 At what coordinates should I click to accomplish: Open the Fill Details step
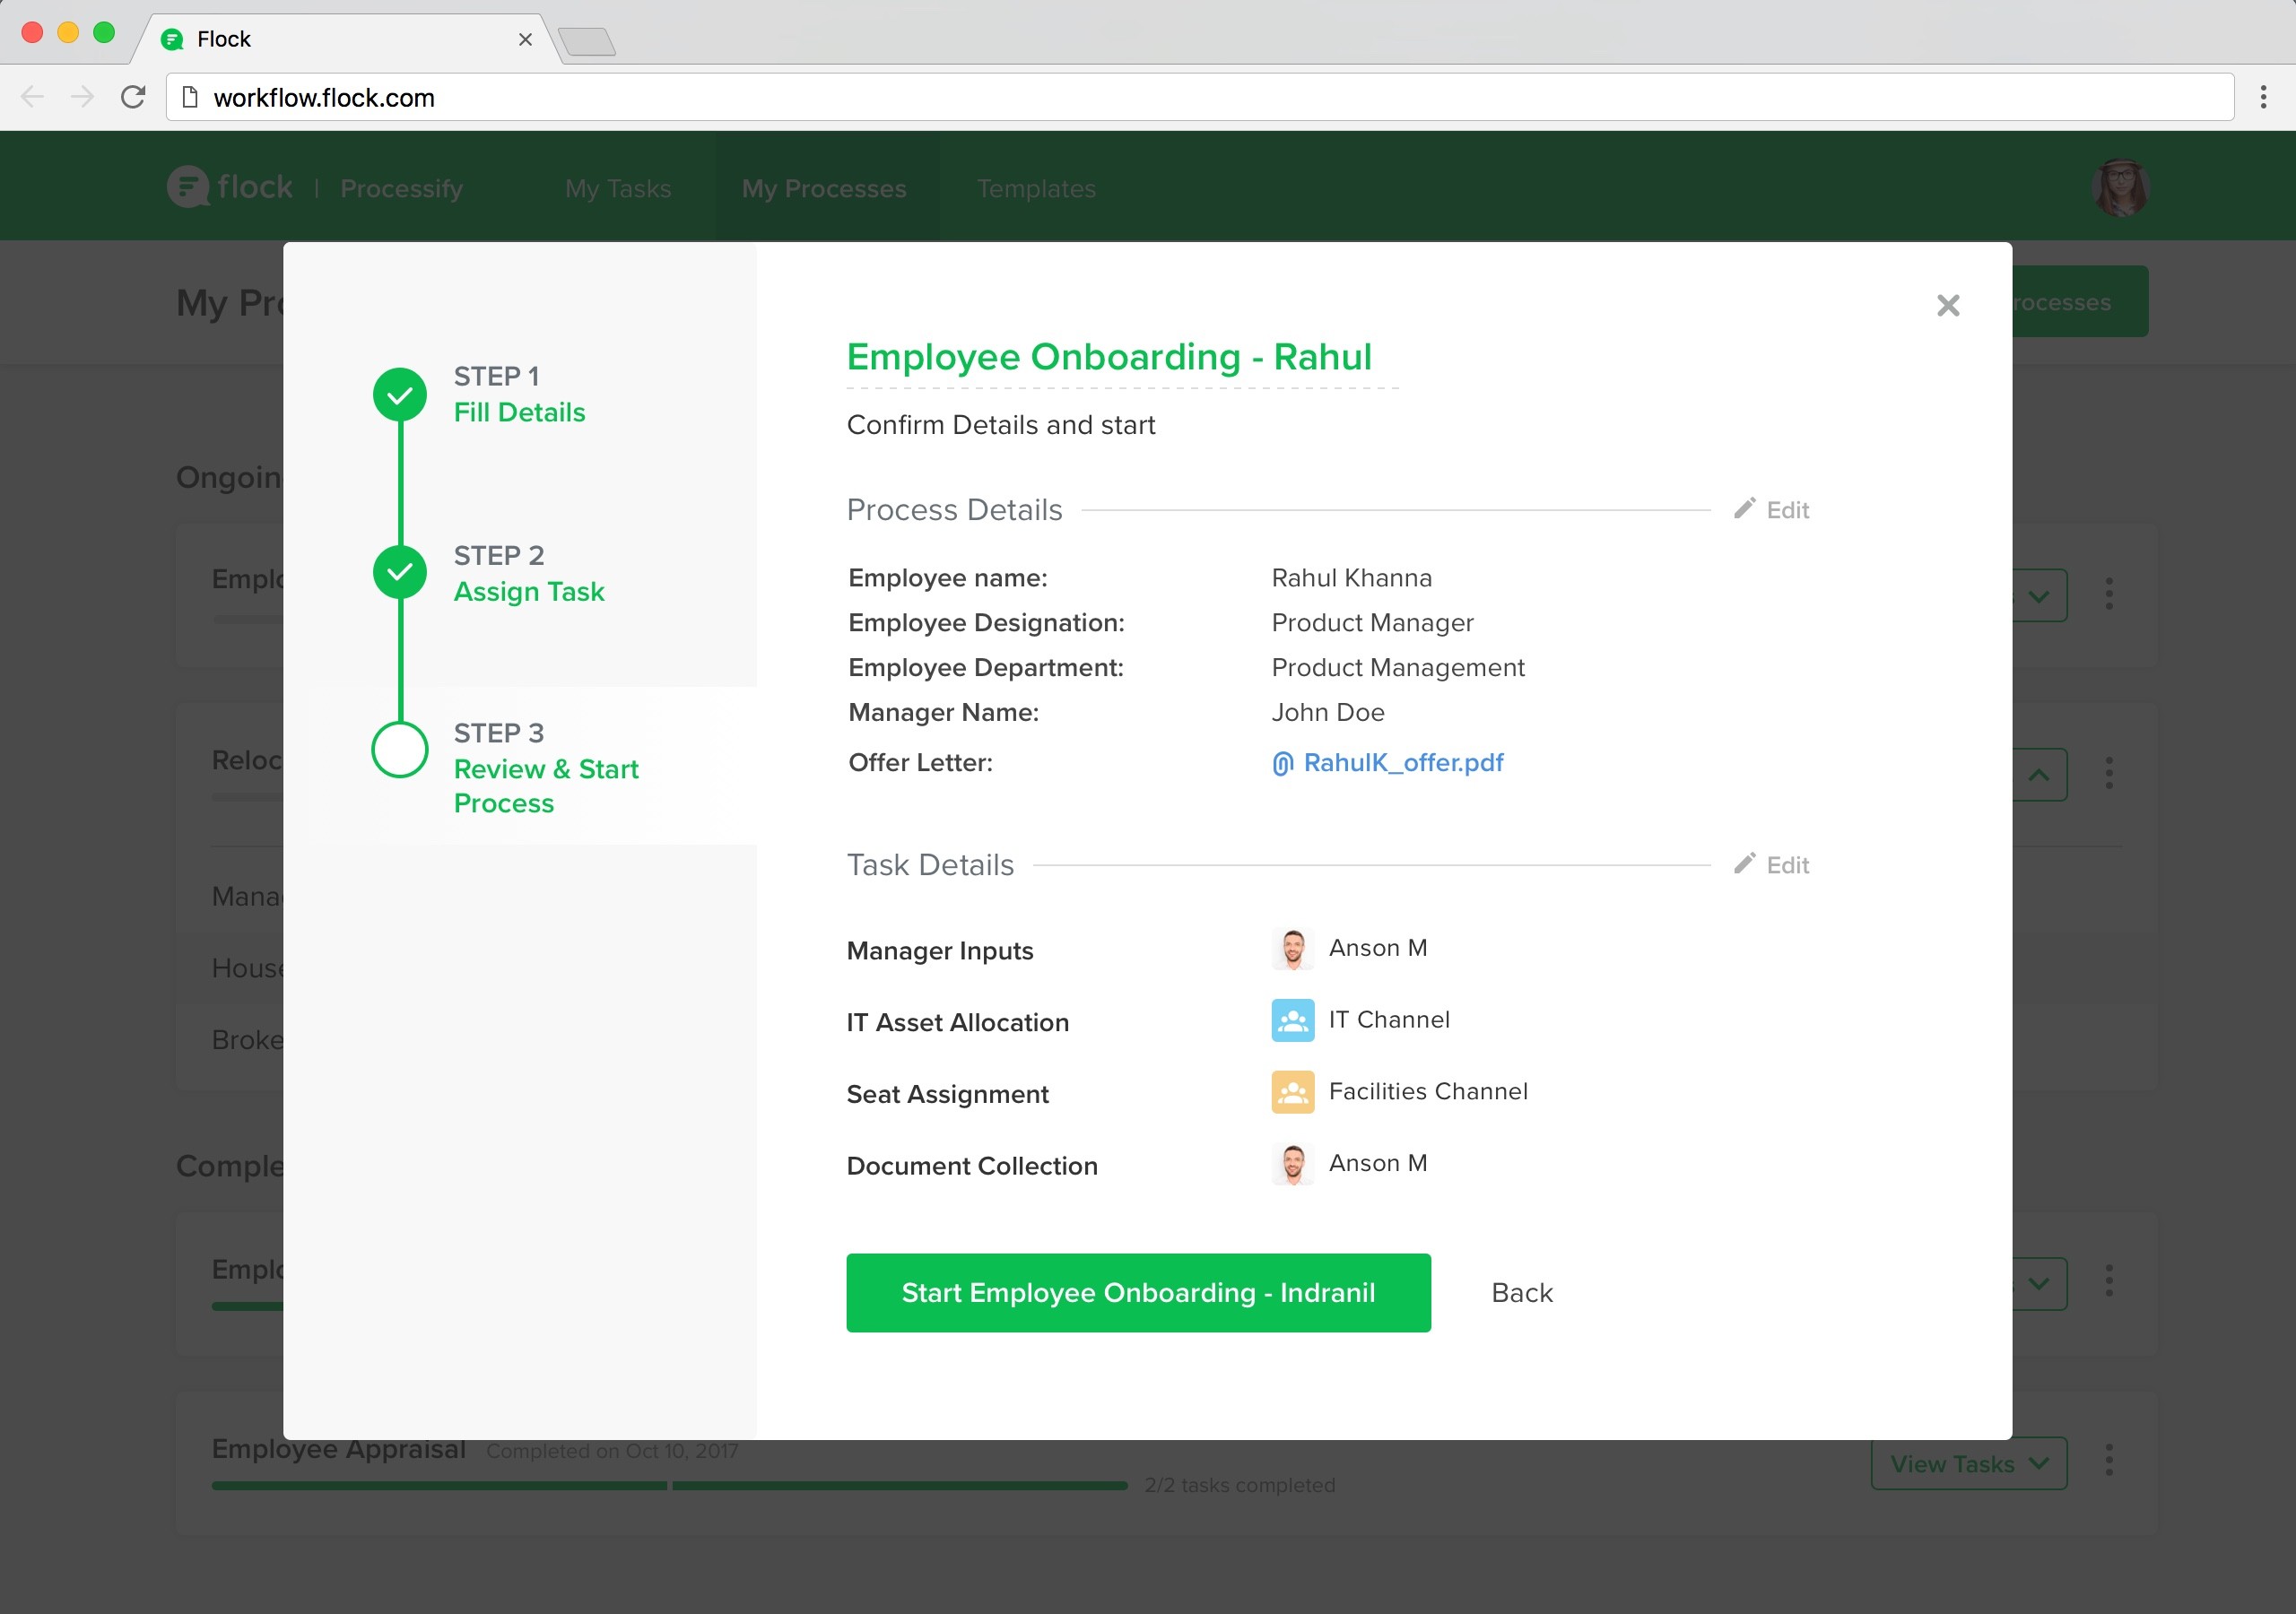519,413
